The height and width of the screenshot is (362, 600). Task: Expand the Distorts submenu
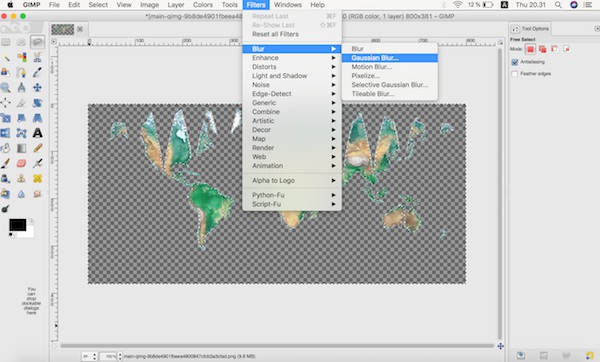pyautogui.click(x=292, y=67)
